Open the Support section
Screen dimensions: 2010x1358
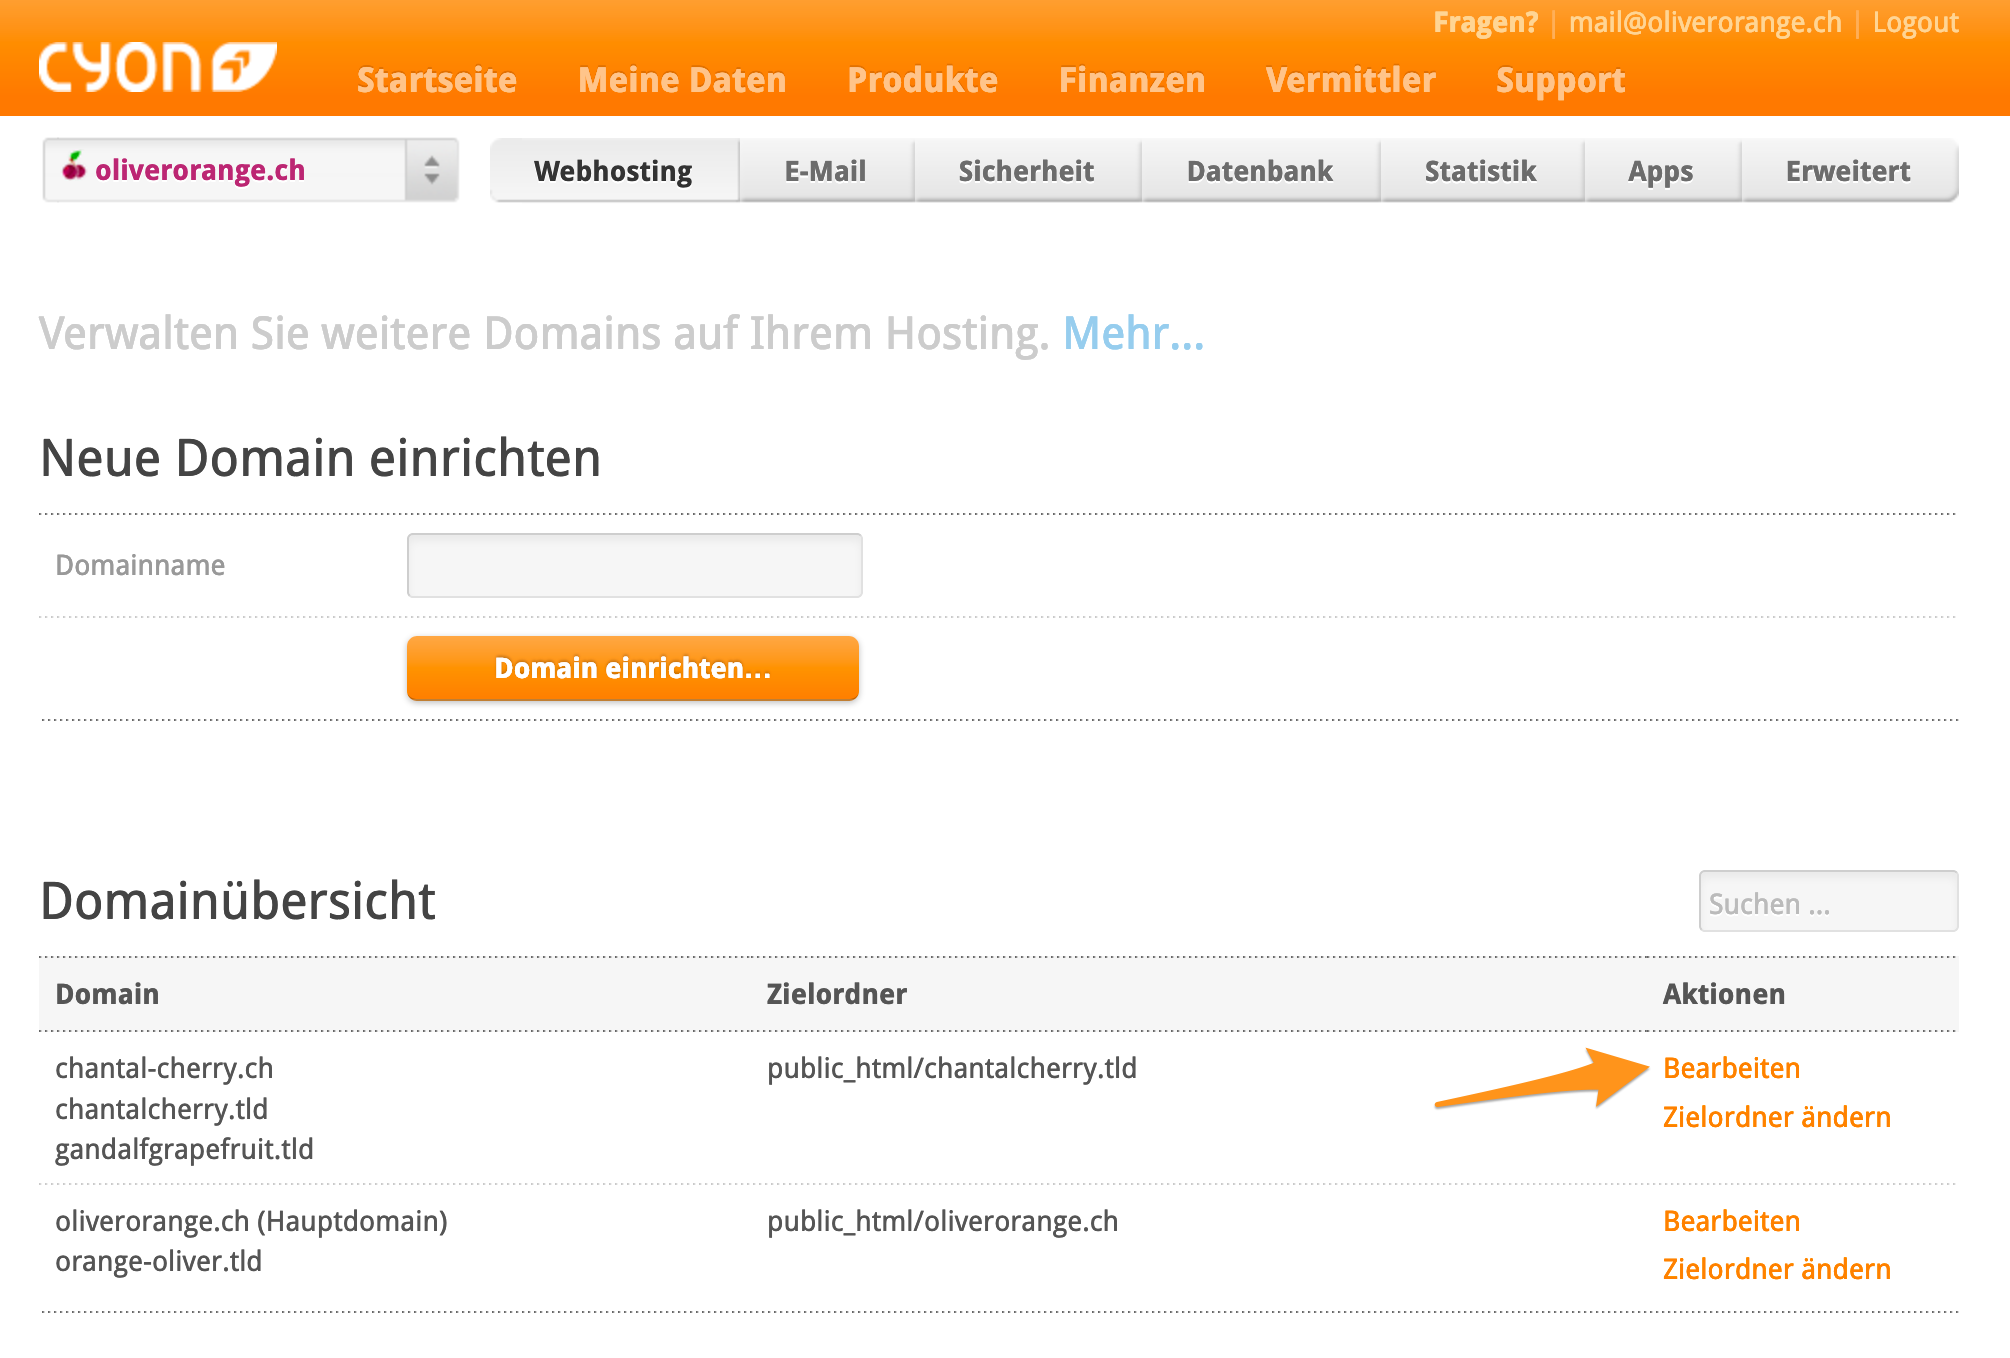click(x=1560, y=80)
